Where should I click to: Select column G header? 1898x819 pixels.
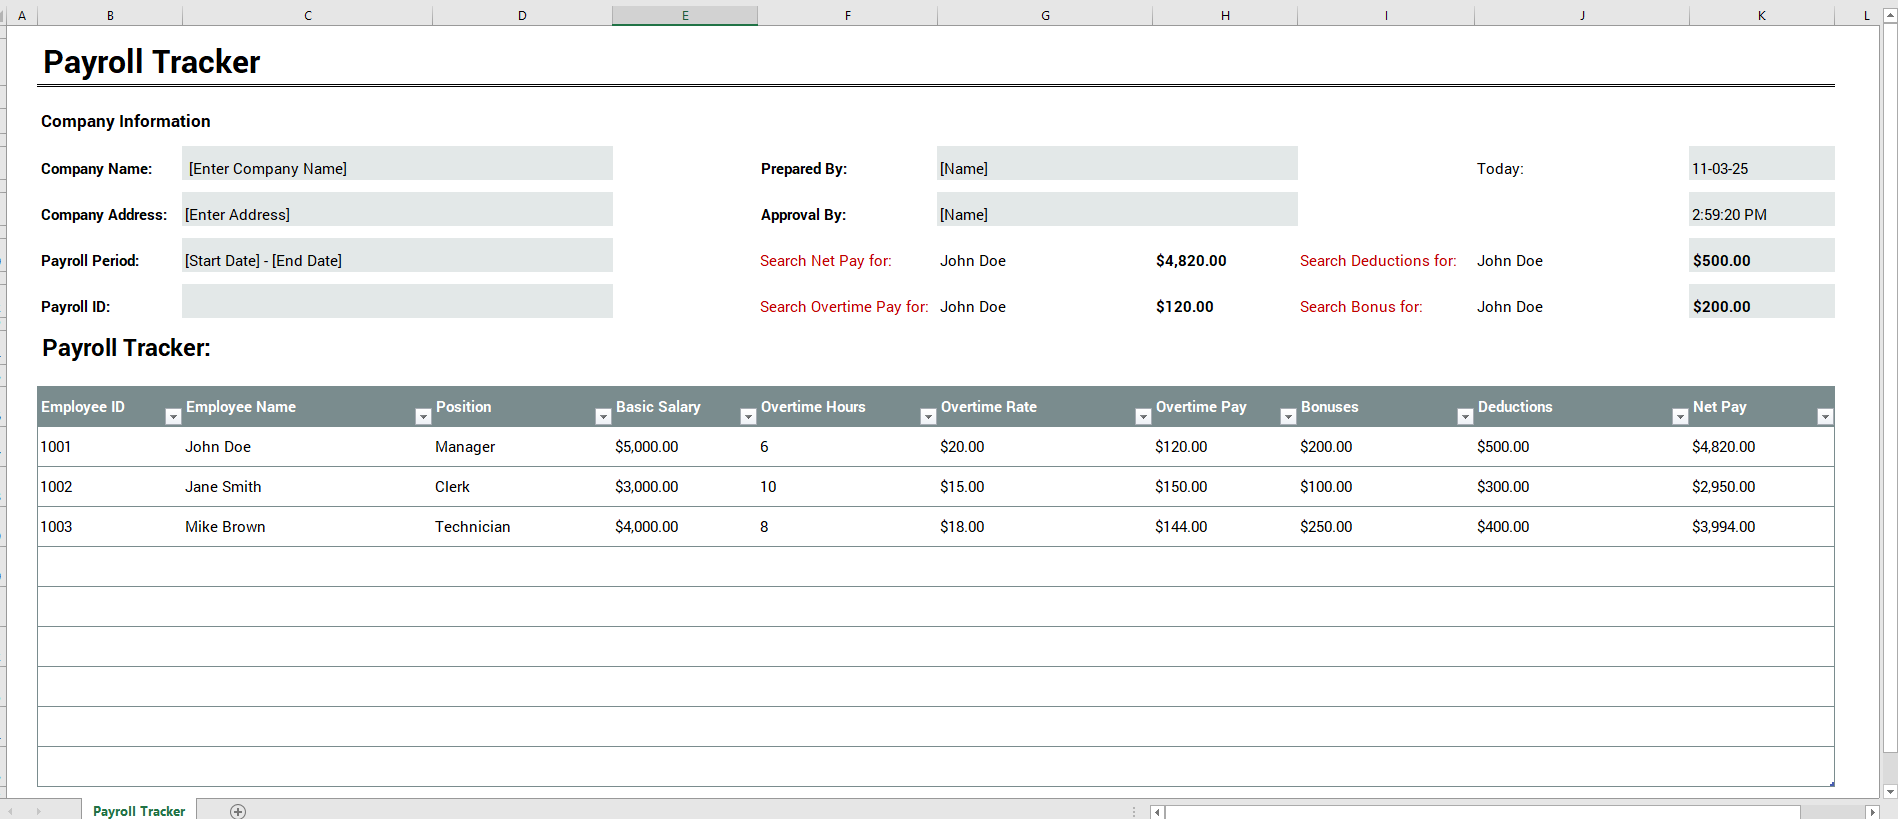coord(1045,15)
